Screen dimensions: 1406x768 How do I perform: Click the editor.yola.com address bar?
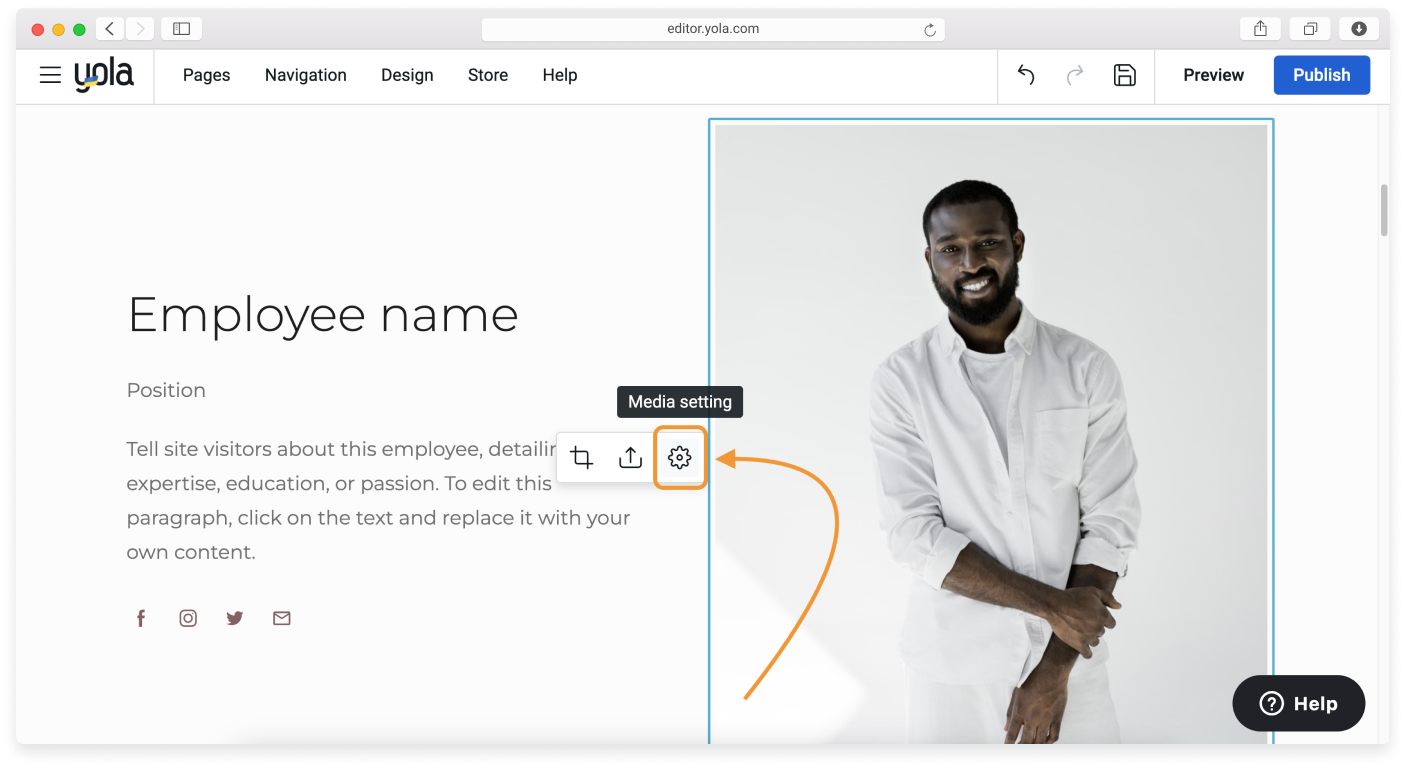pyautogui.click(x=713, y=28)
